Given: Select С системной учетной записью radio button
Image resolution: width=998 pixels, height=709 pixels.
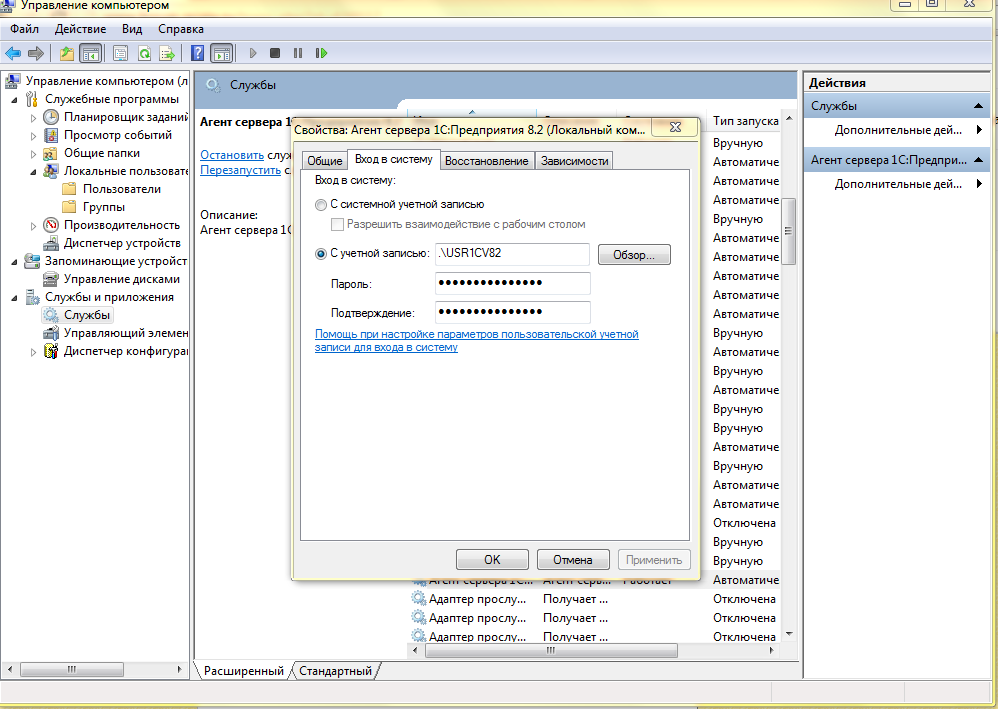Looking at the screenshot, I should [x=321, y=205].
